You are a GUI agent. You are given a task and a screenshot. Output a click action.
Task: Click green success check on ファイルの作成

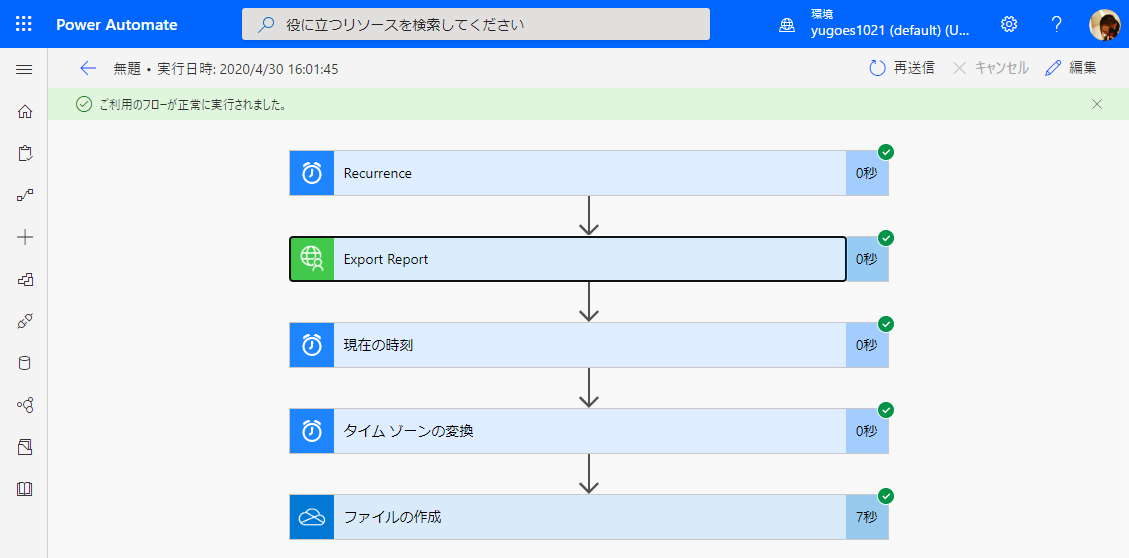[x=886, y=496]
